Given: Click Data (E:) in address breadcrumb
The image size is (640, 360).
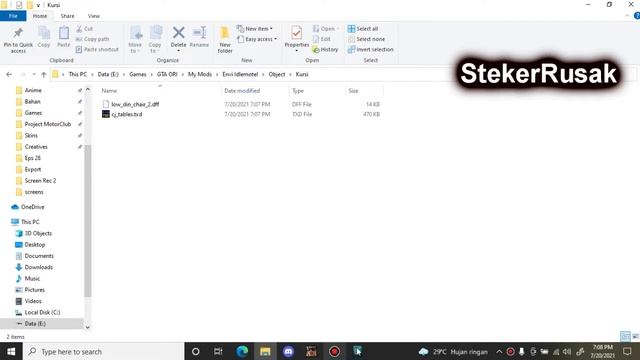Looking at the screenshot, I should click(x=108, y=74).
